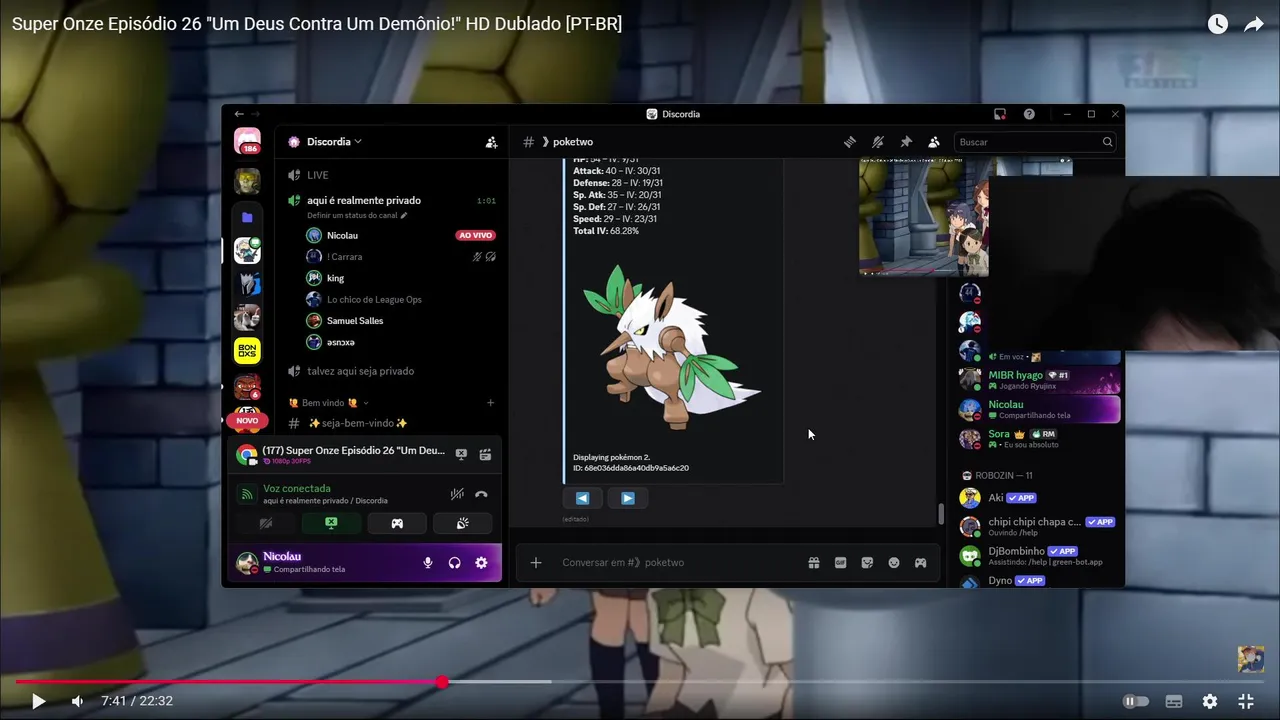Screen dimensions: 1280x720
Task: Mute microphone in user panel
Action: point(428,563)
